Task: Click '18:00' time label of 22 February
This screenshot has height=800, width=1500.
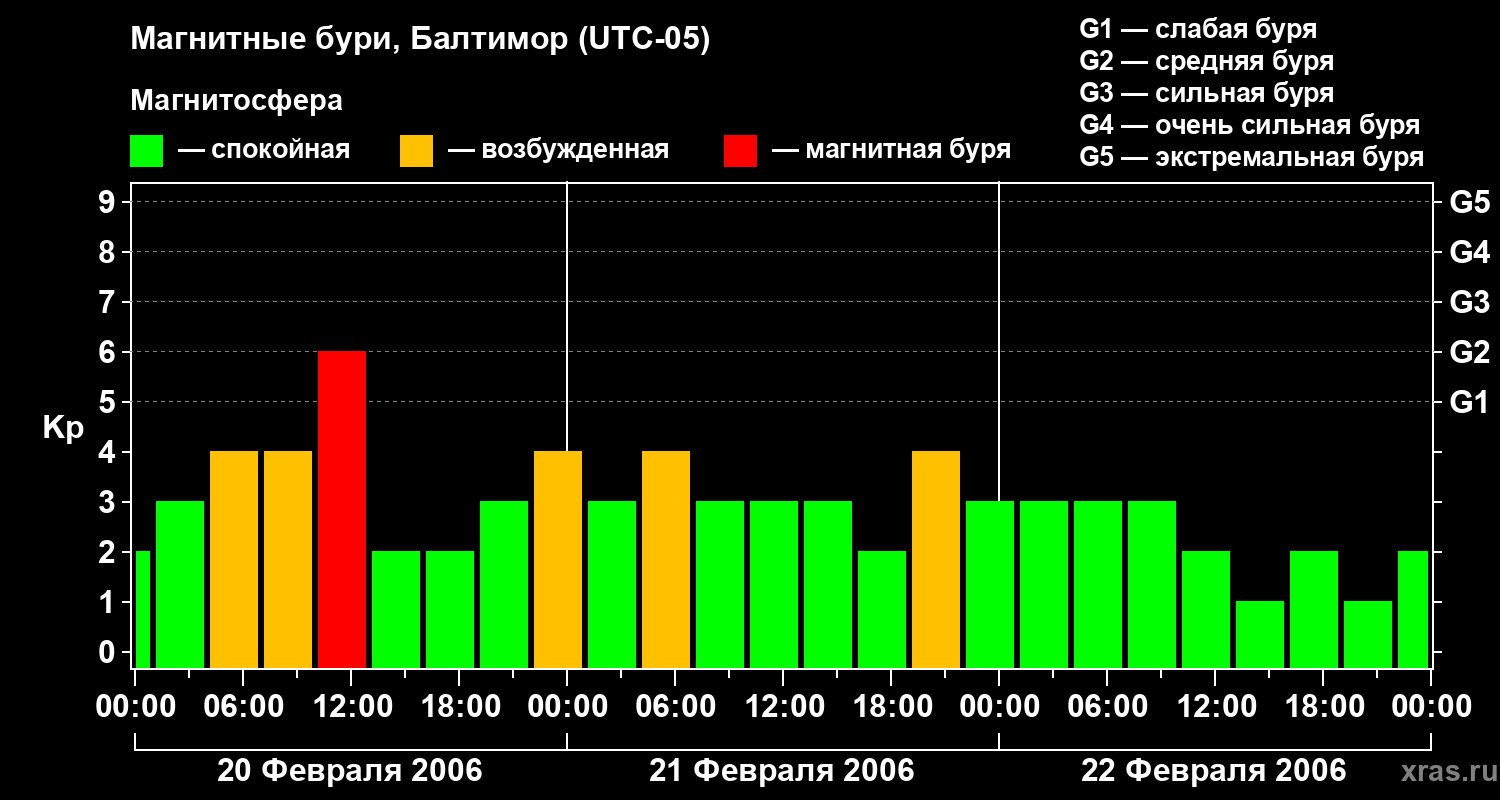Action: (1323, 707)
